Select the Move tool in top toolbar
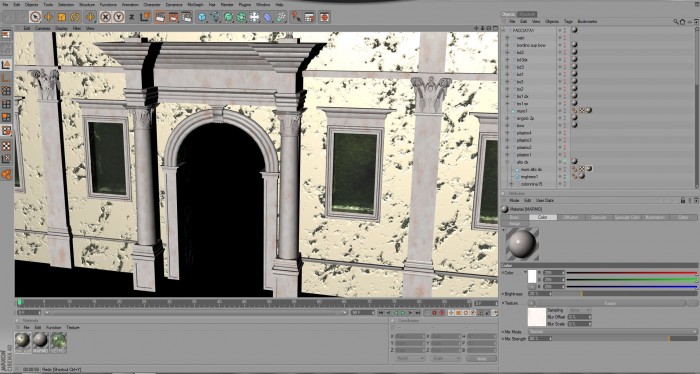Screen dimensions: 700x374 [x=48, y=17]
